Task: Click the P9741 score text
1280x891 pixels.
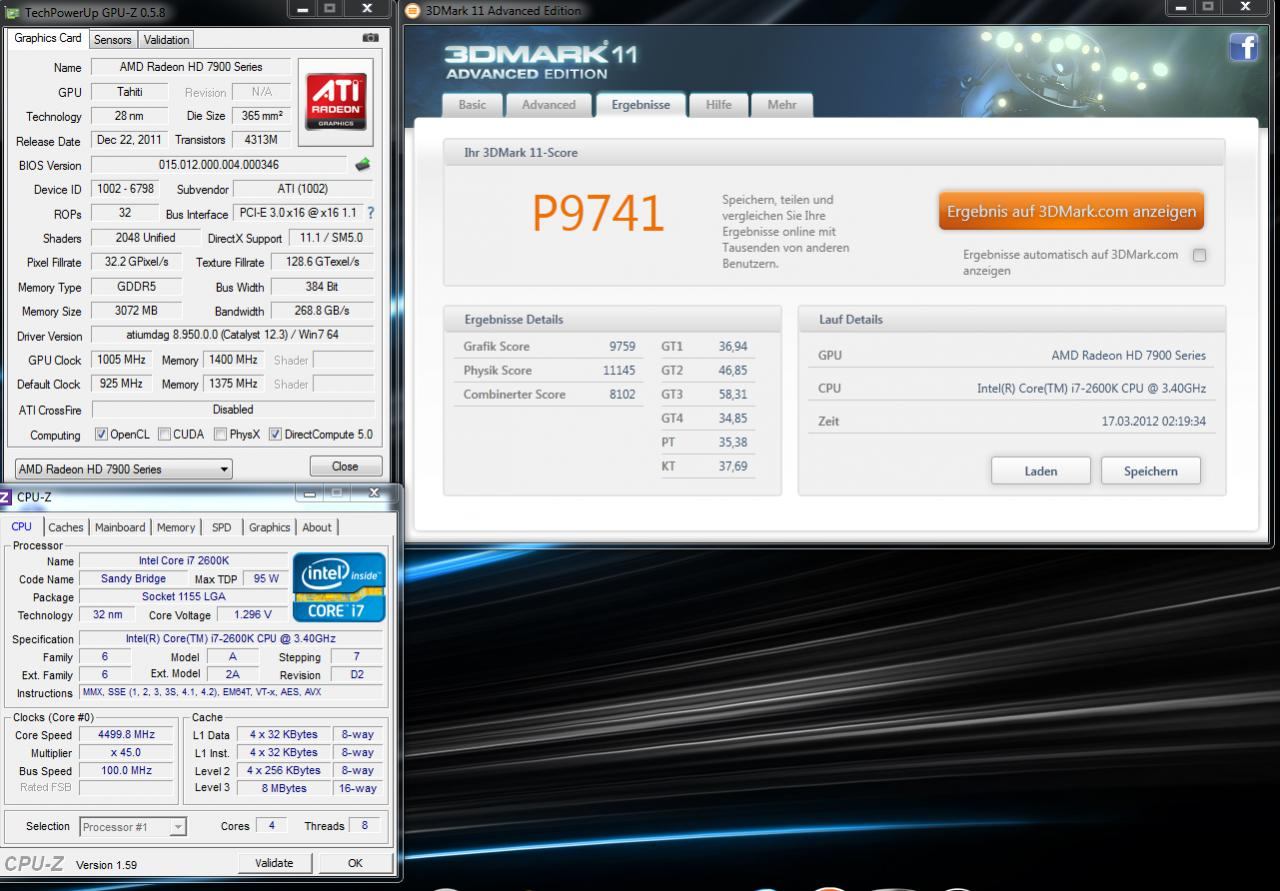Action: tap(598, 213)
